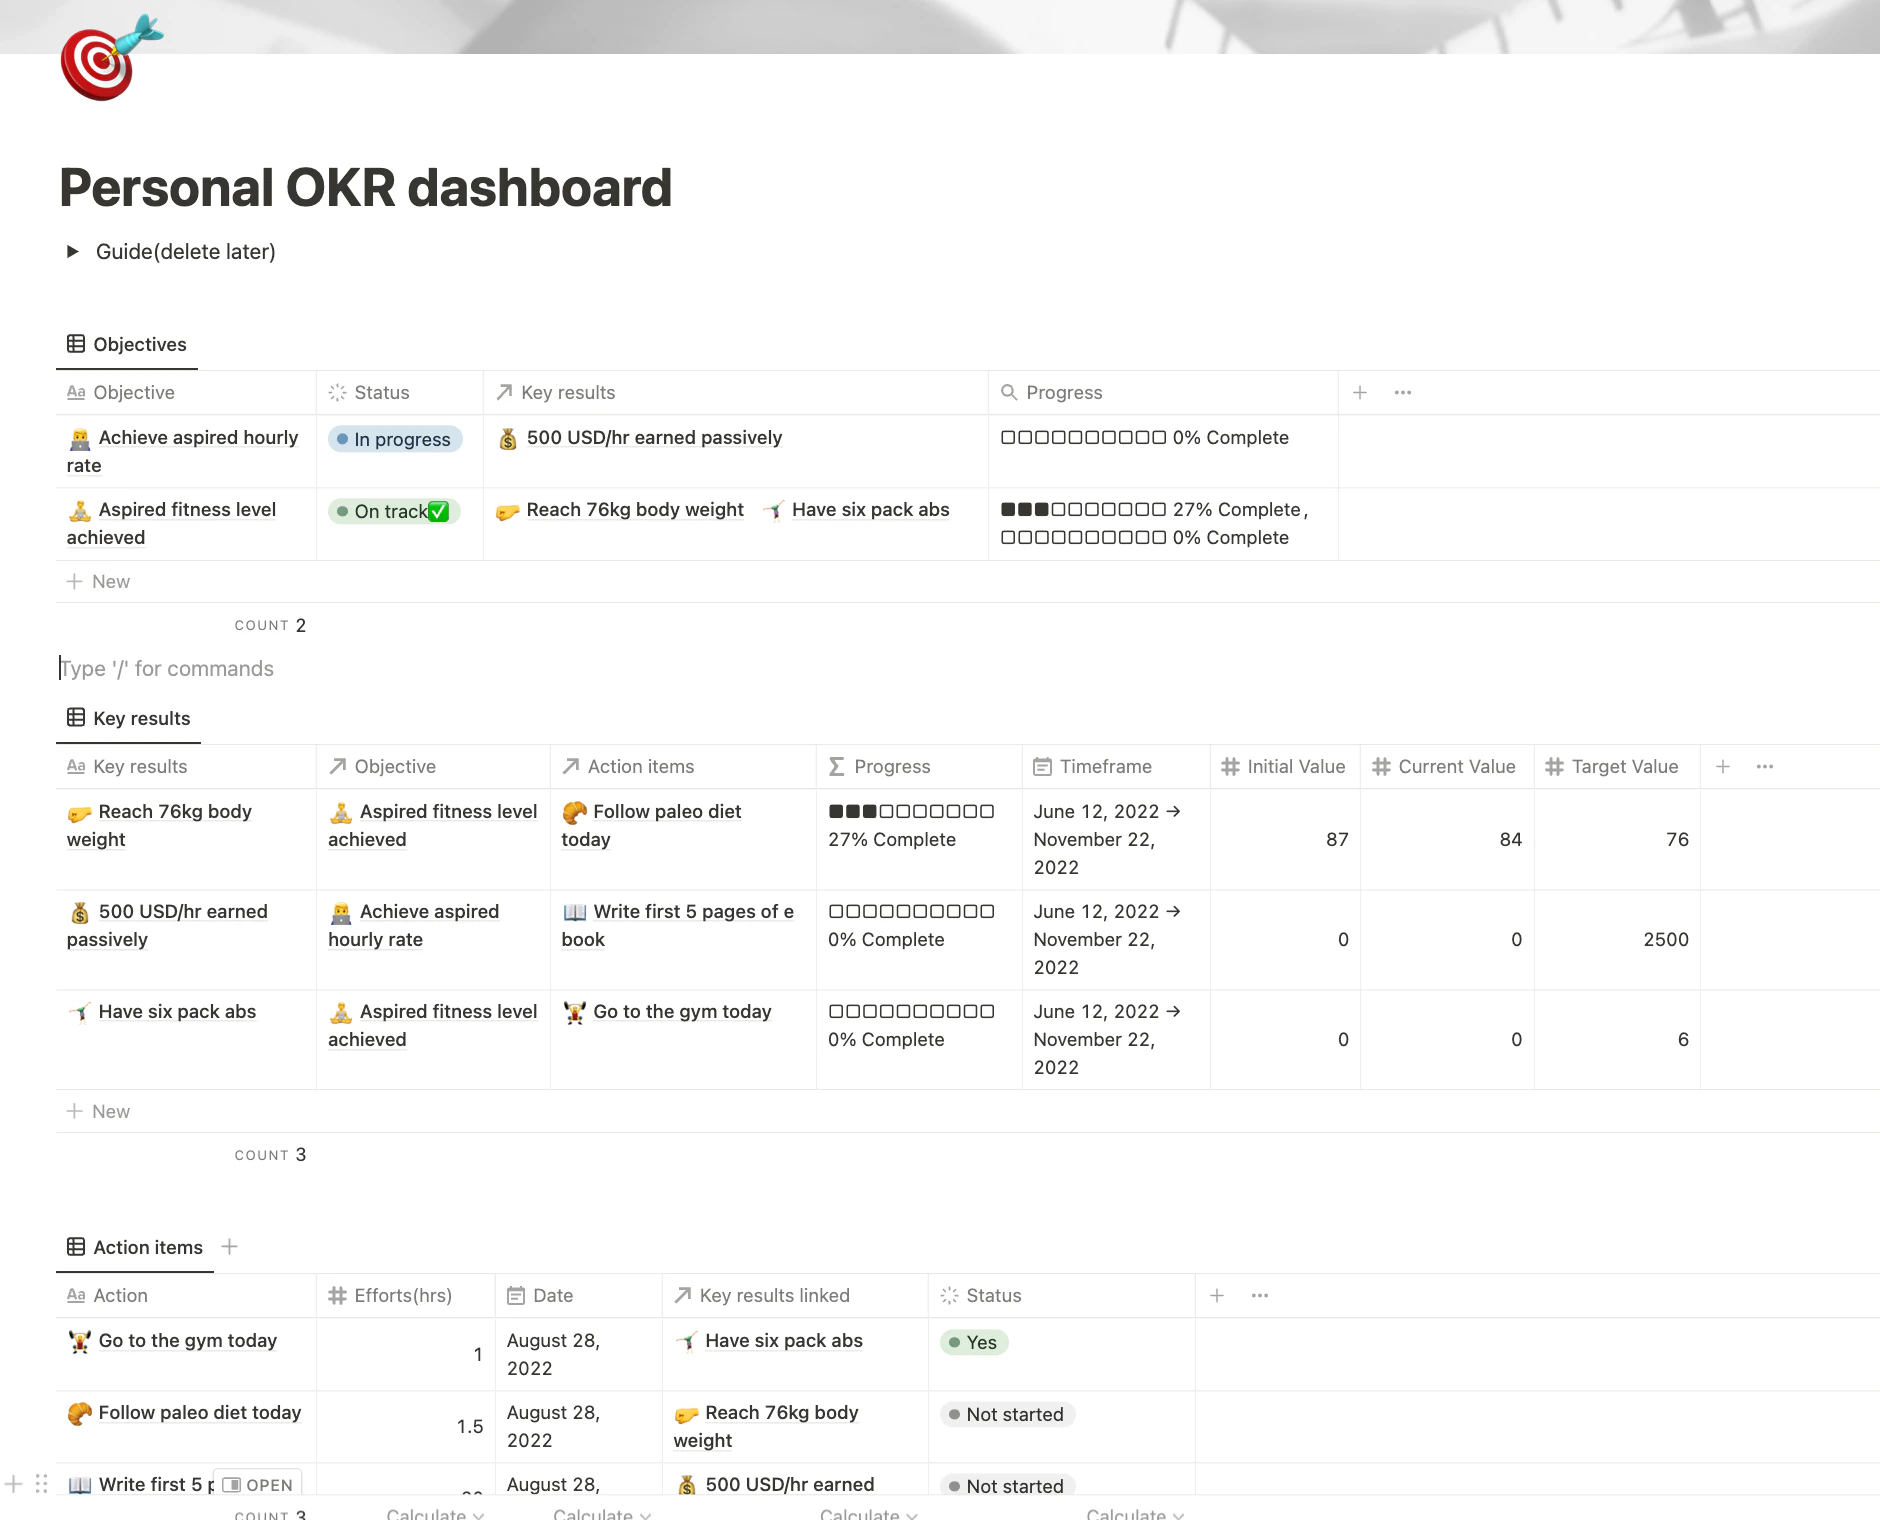Open the COUNT calculation dropdown in the Objectives table
This screenshot has height=1520, width=1880.
click(x=270, y=624)
